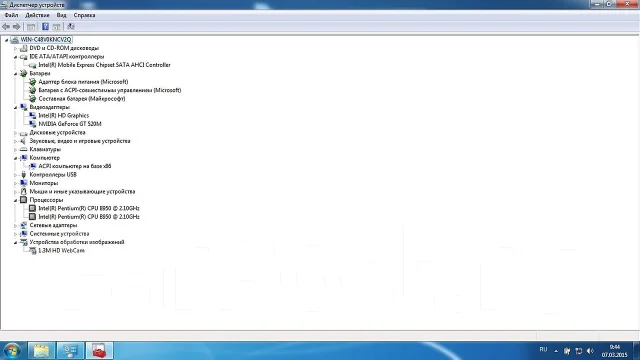
Task: Click the Action Center flag tray icon
Action: pyautogui.click(x=567, y=351)
